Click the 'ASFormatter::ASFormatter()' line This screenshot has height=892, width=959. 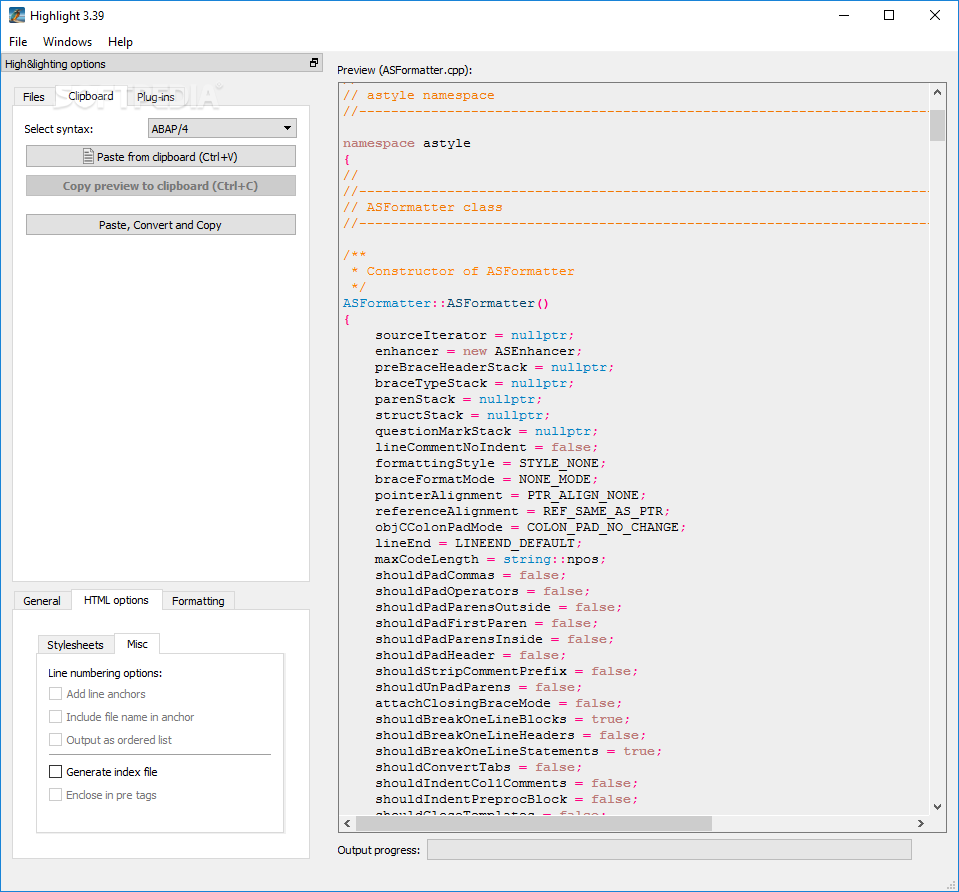pos(446,303)
